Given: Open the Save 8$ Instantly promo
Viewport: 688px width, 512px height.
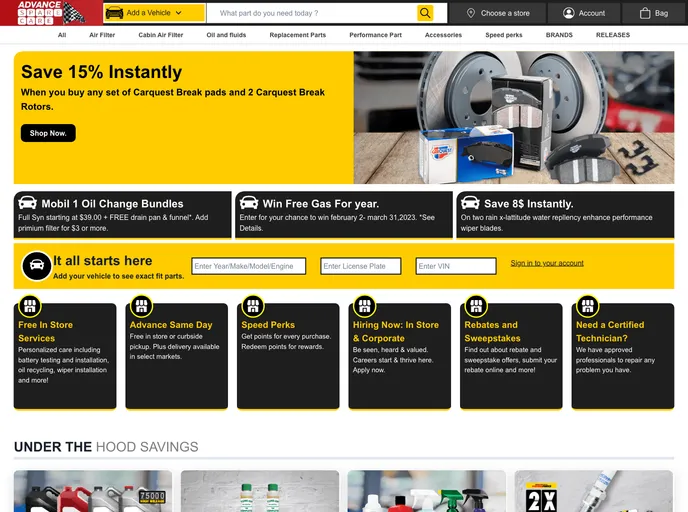Looking at the screenshot, I should 565,215.
